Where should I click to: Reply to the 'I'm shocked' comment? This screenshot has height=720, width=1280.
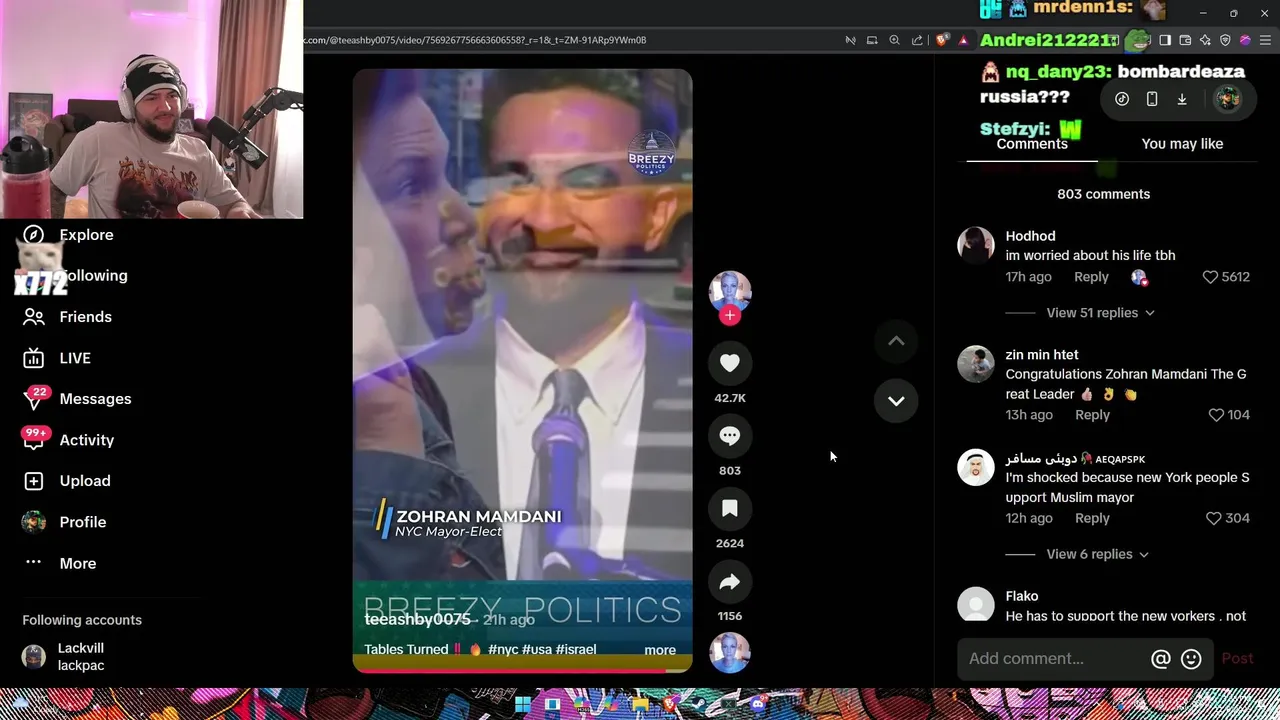pos(1092,518)
